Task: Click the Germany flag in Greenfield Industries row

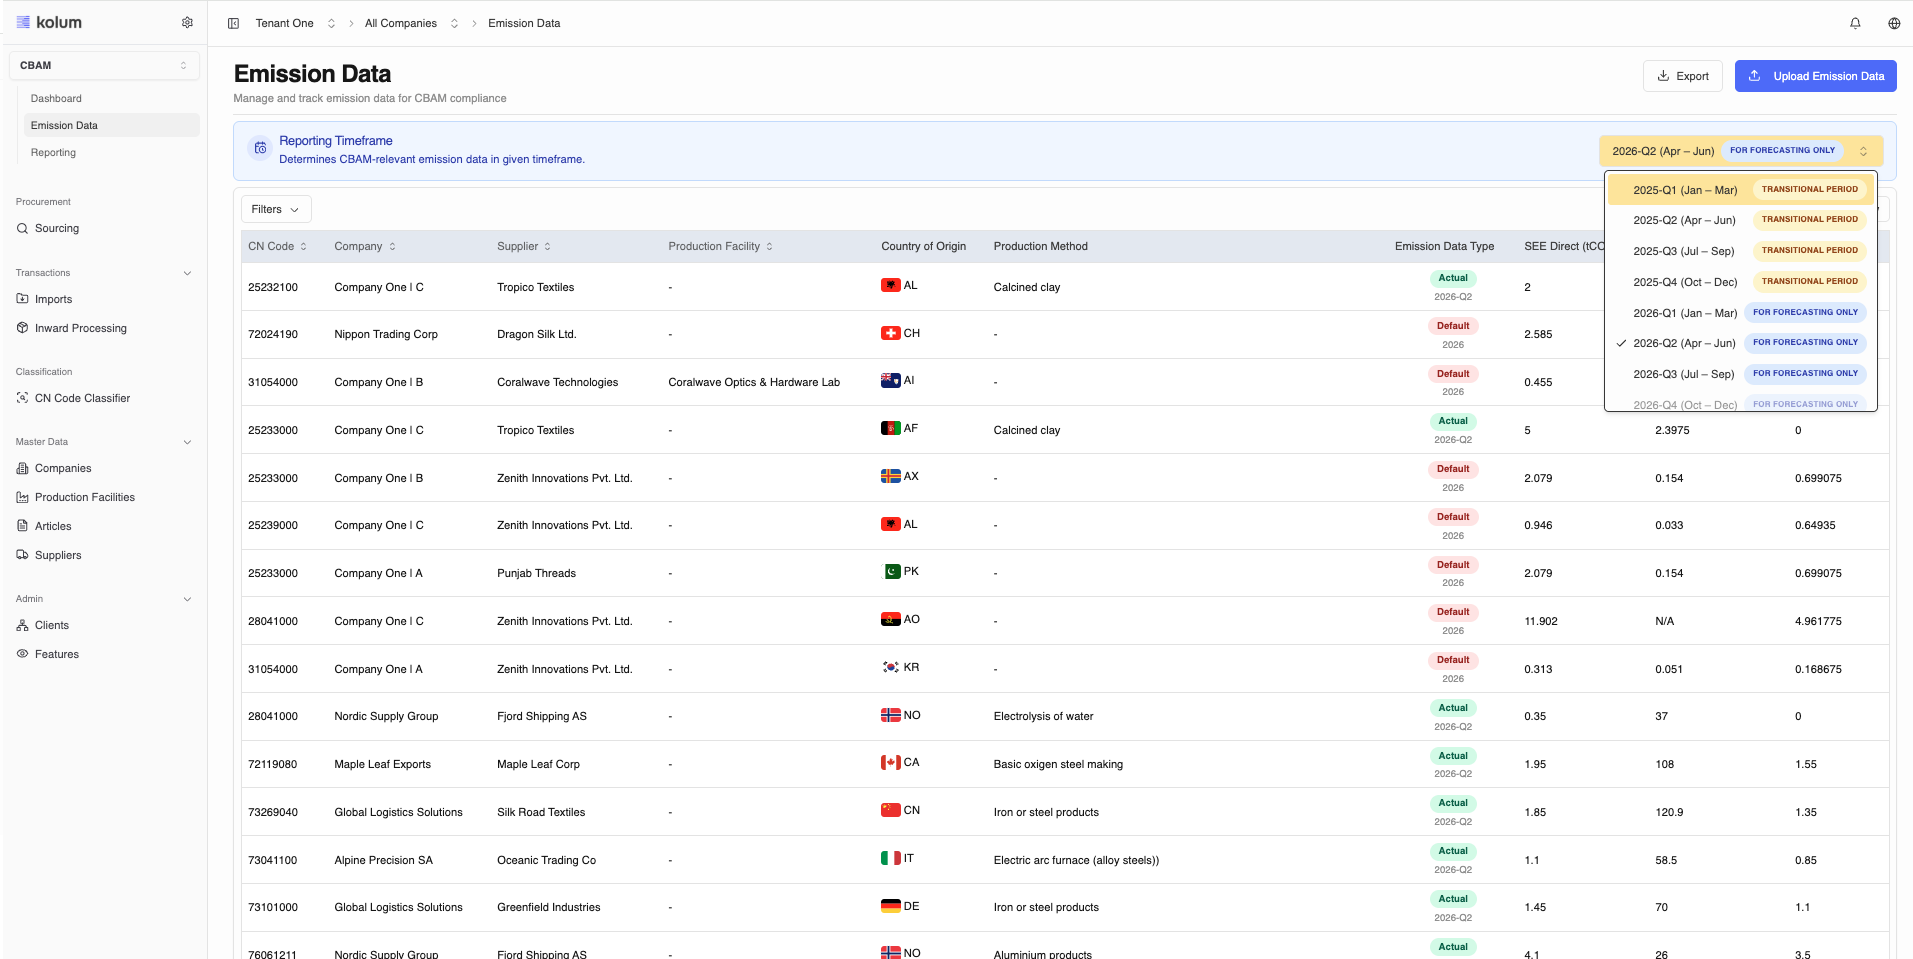Action: pos(890,906)
